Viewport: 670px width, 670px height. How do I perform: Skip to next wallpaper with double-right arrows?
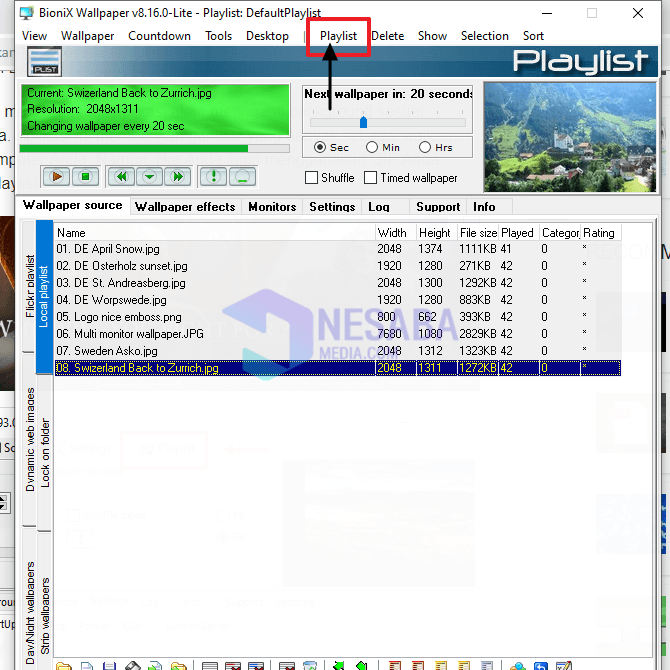tap(178, 176)
